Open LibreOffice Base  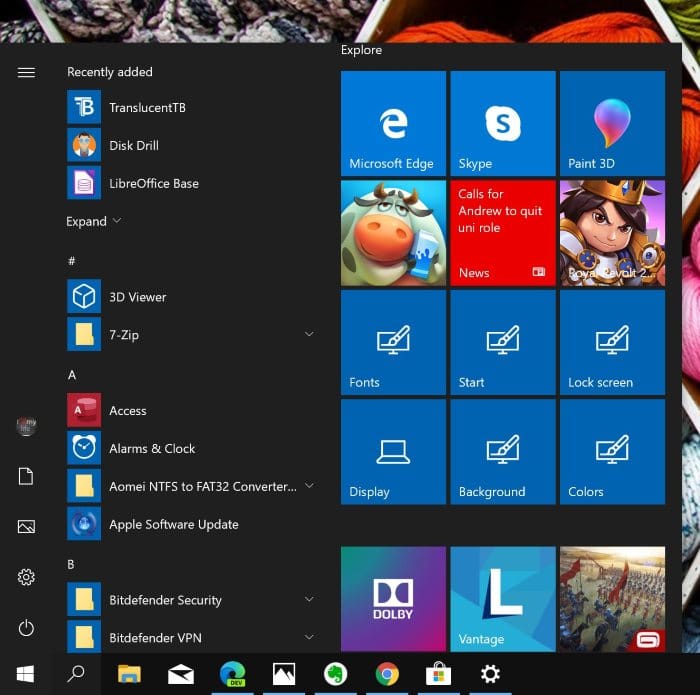[192, 183]
